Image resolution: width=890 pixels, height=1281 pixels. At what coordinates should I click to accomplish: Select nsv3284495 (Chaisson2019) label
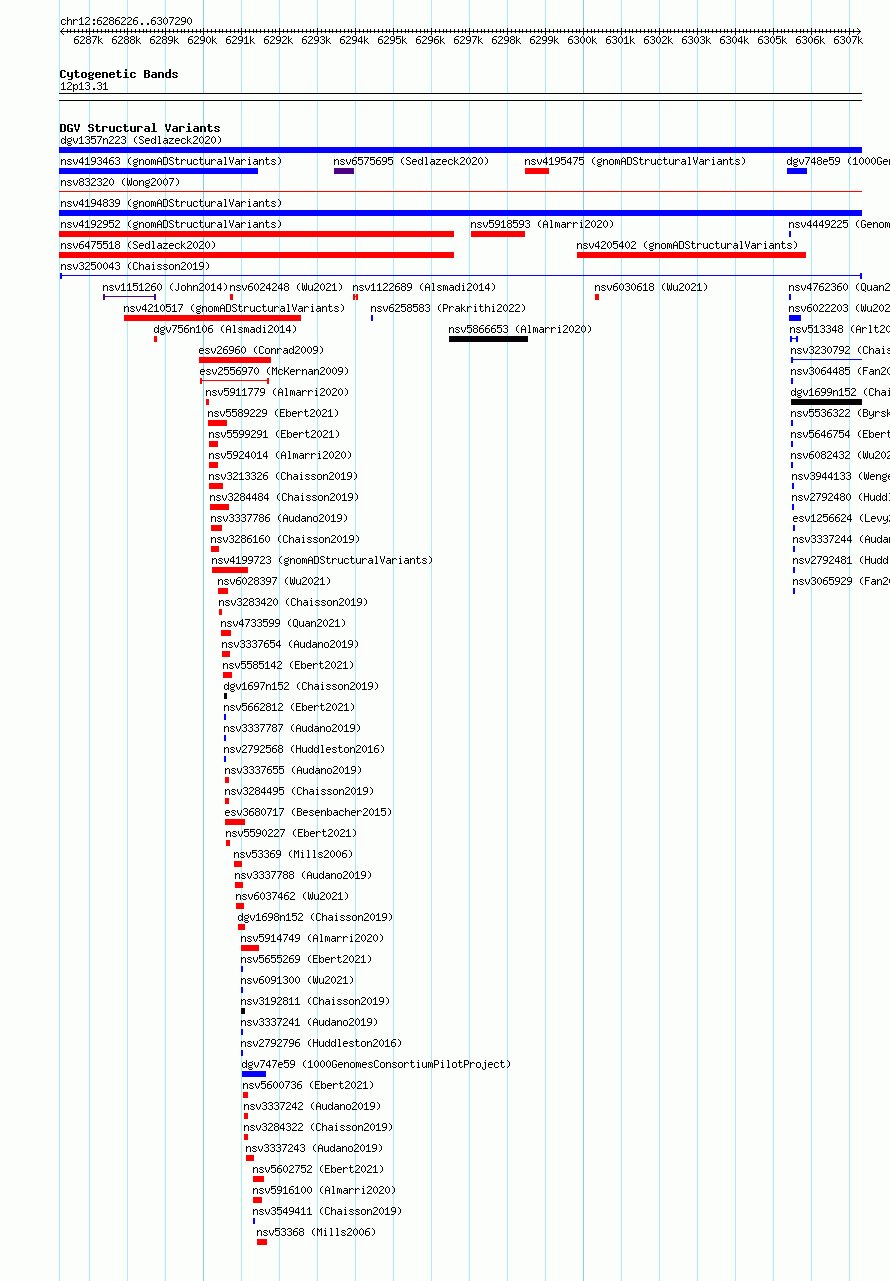[x=299, y=791]
